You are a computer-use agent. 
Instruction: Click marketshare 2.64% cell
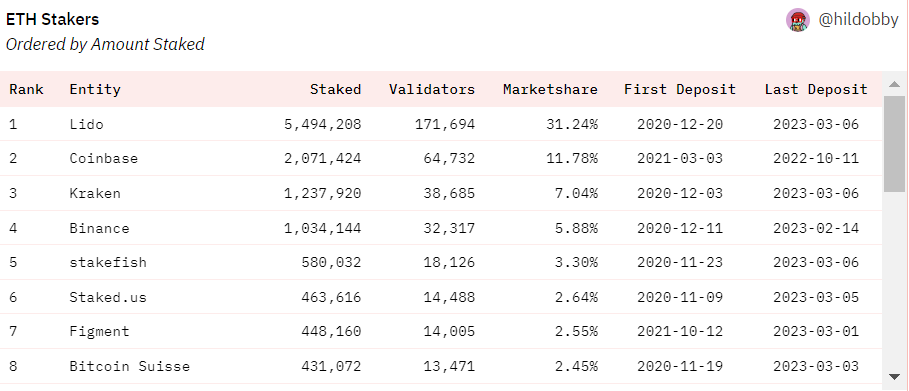click(x=576, y=298)
